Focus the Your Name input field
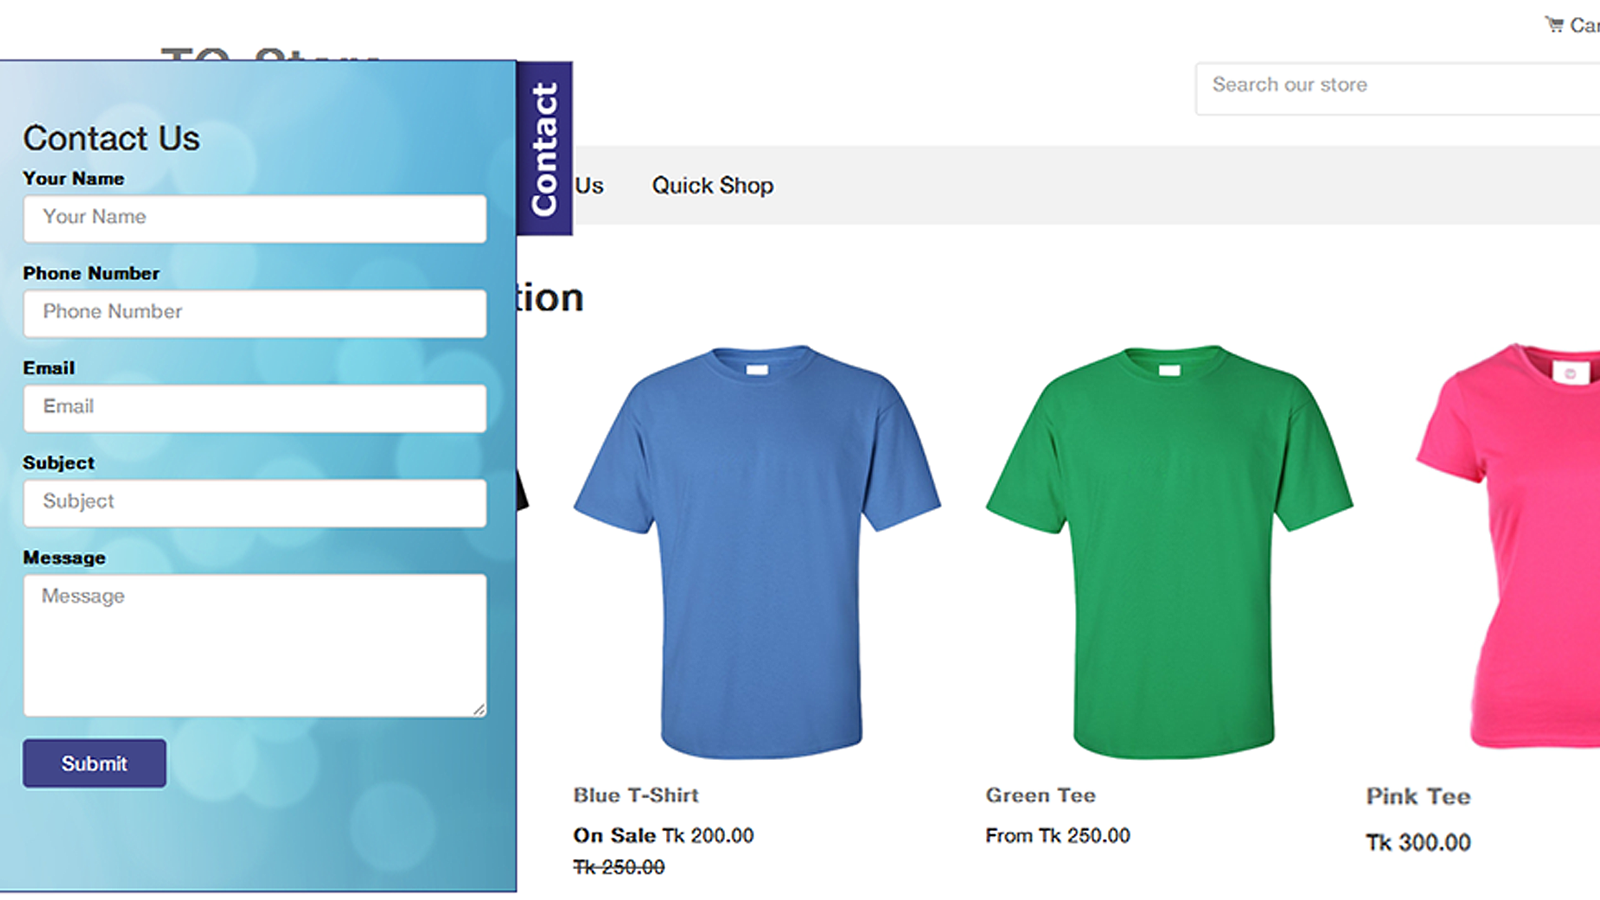Viewport: 1600px width, 900px height. [255, 218]
